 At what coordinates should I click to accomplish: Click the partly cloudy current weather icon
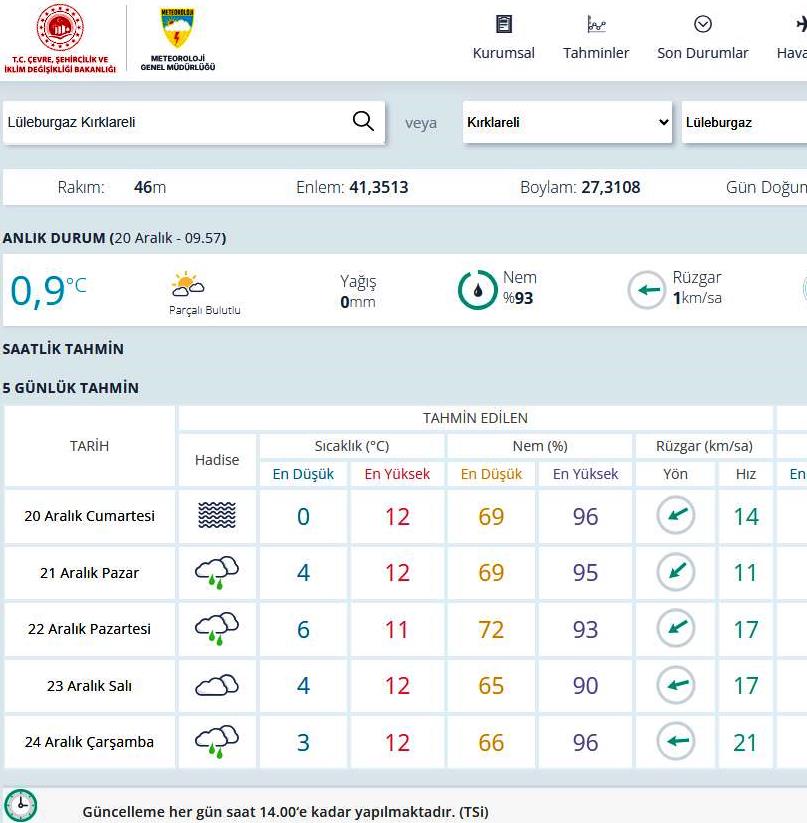188,284
